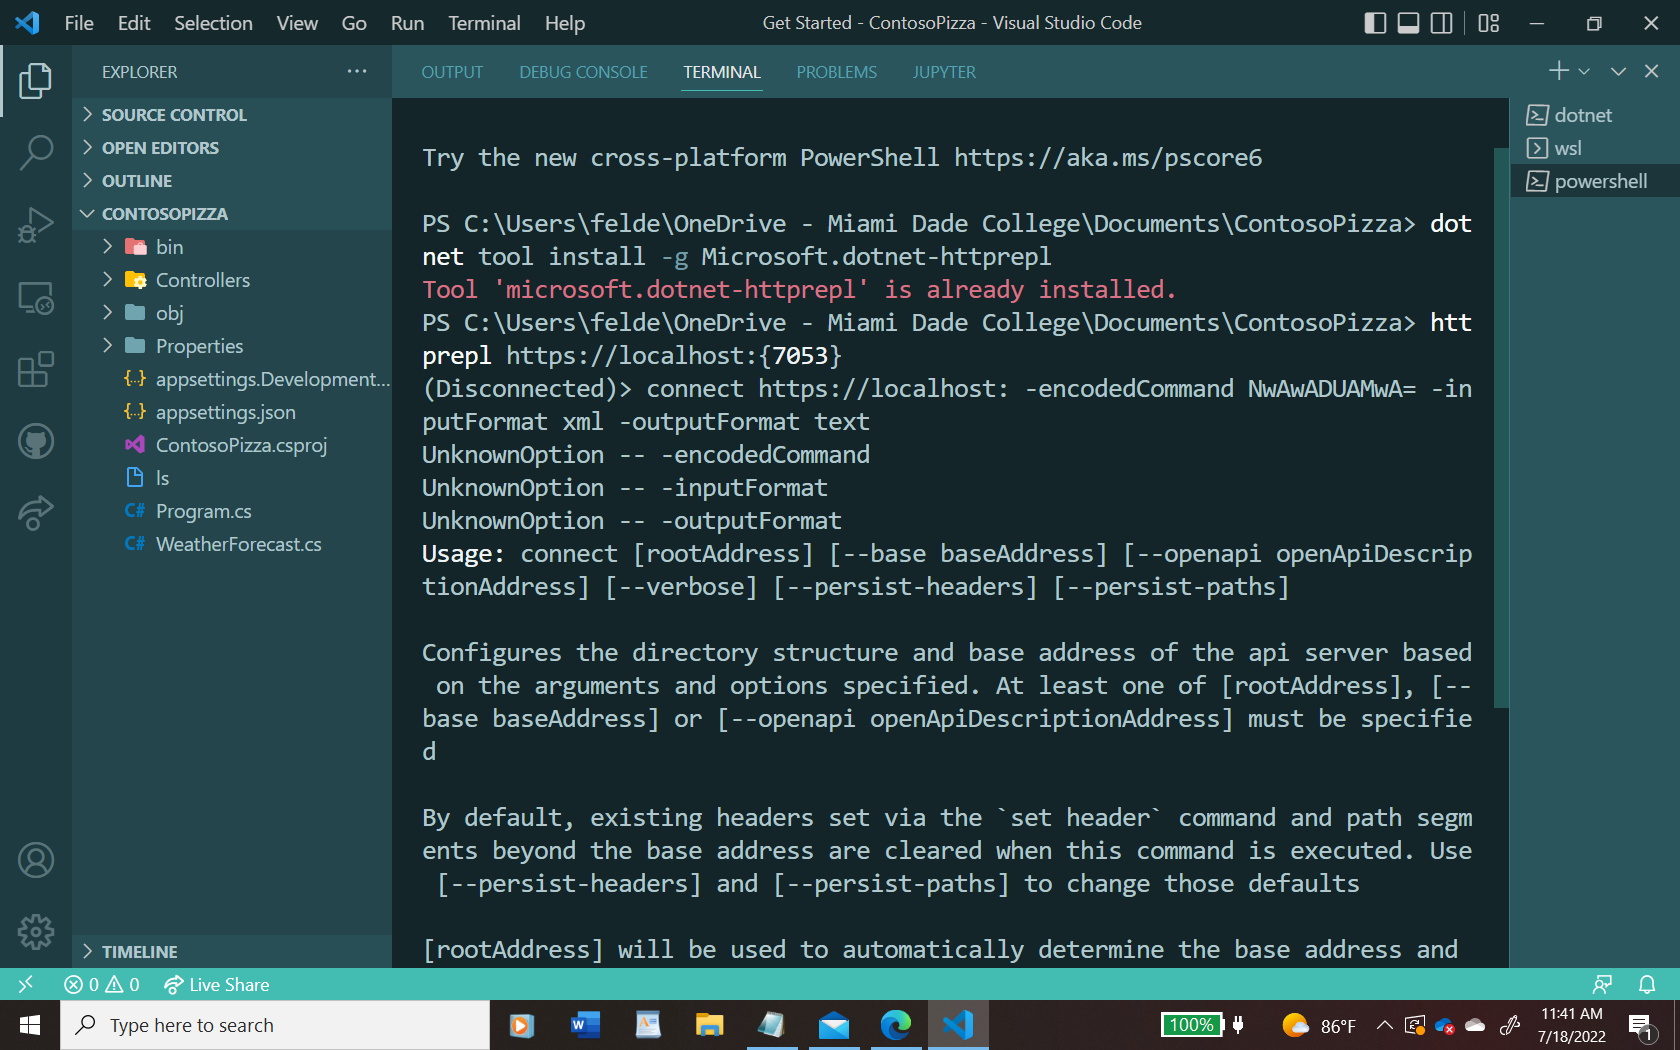Viewport: 1680px width, 1050px height.
Task: Expand the Properties folder
Action: point(232,346)
